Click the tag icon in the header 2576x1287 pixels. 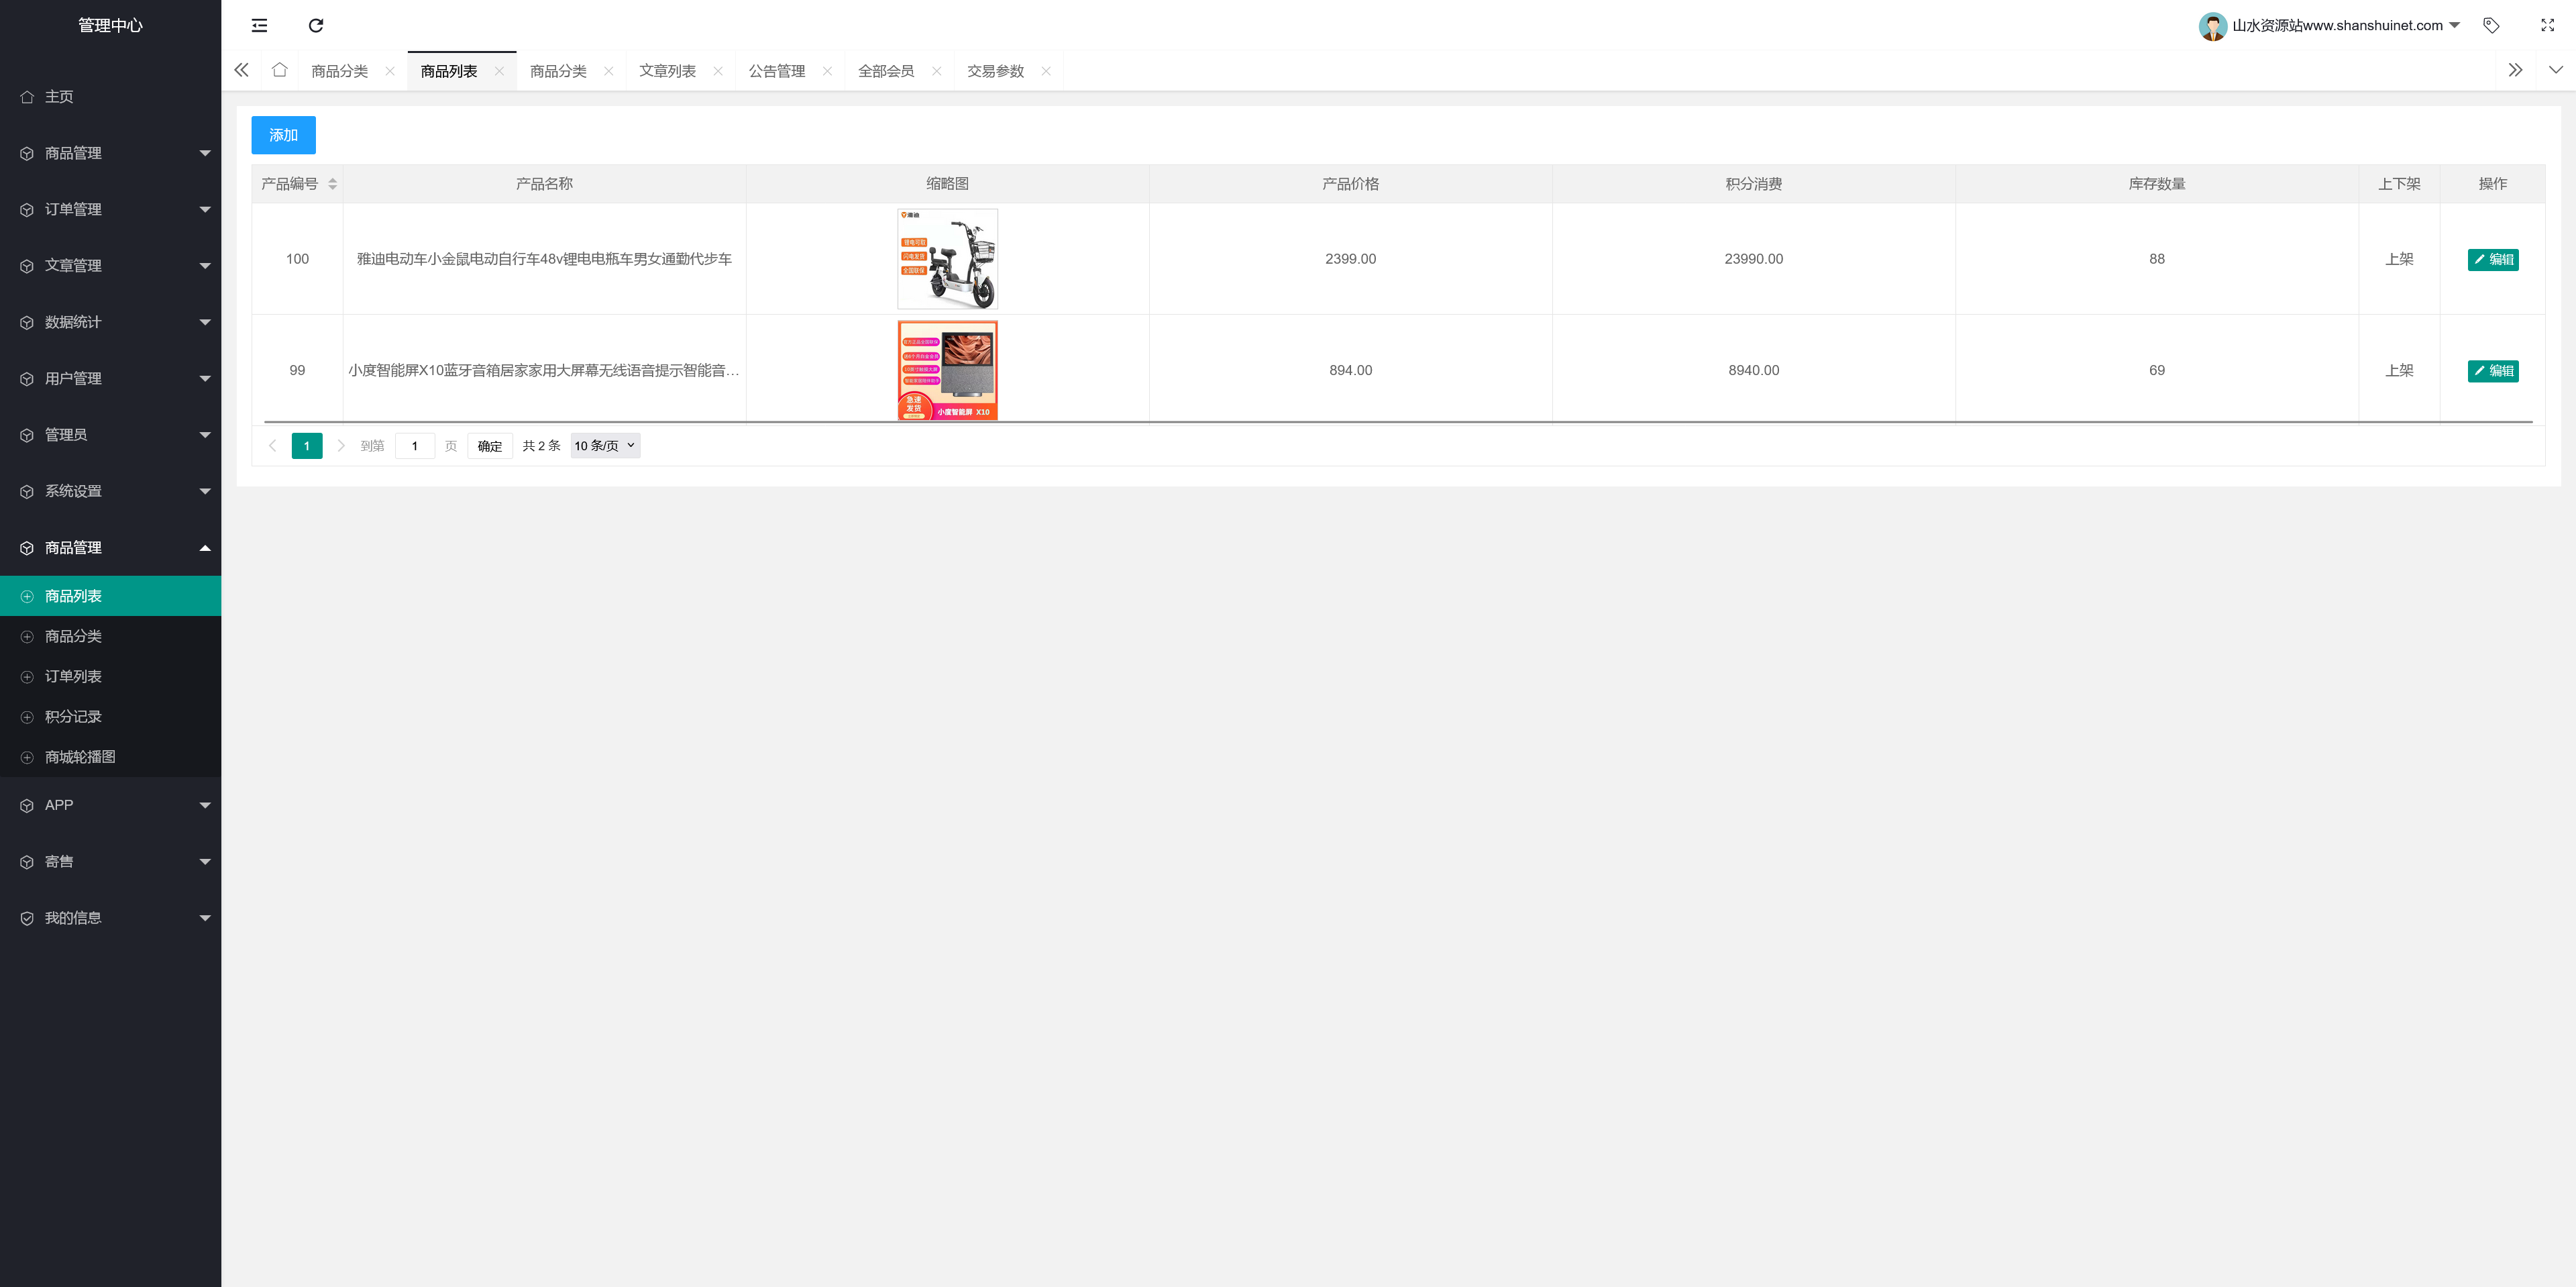pyautogui.click(x=2491, y=25)
